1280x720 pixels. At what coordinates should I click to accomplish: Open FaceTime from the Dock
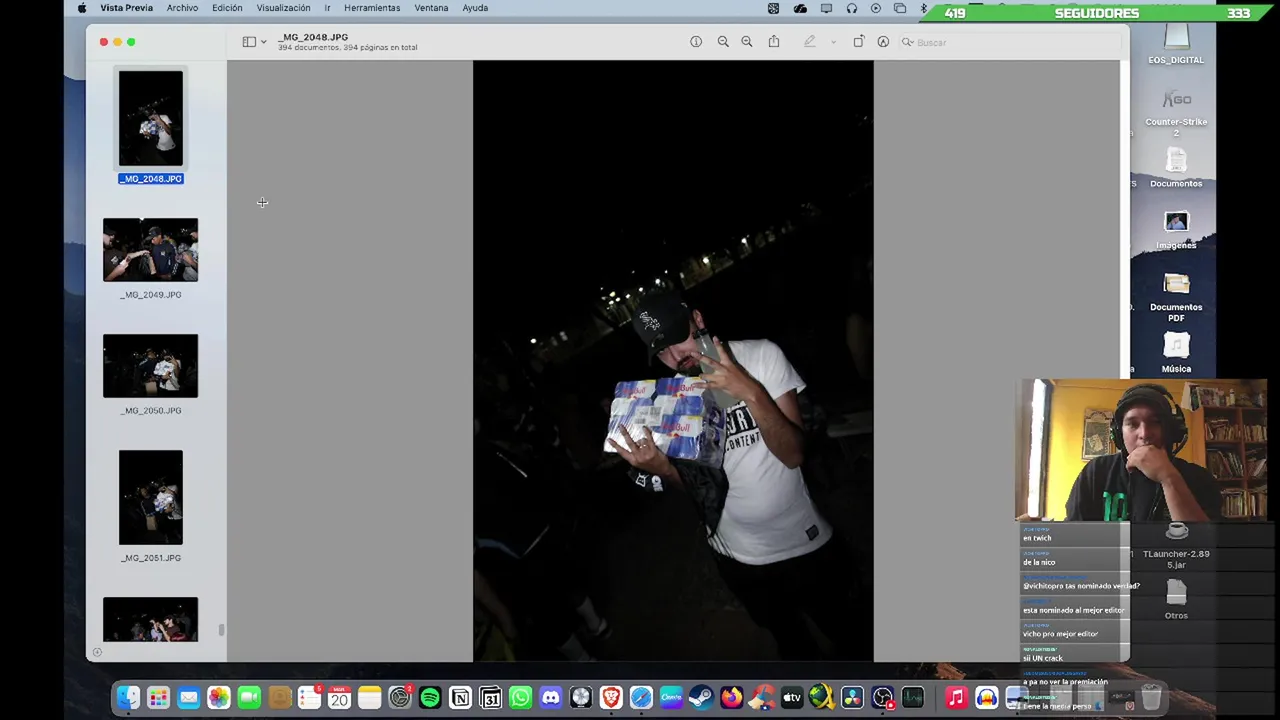[249, 698]
